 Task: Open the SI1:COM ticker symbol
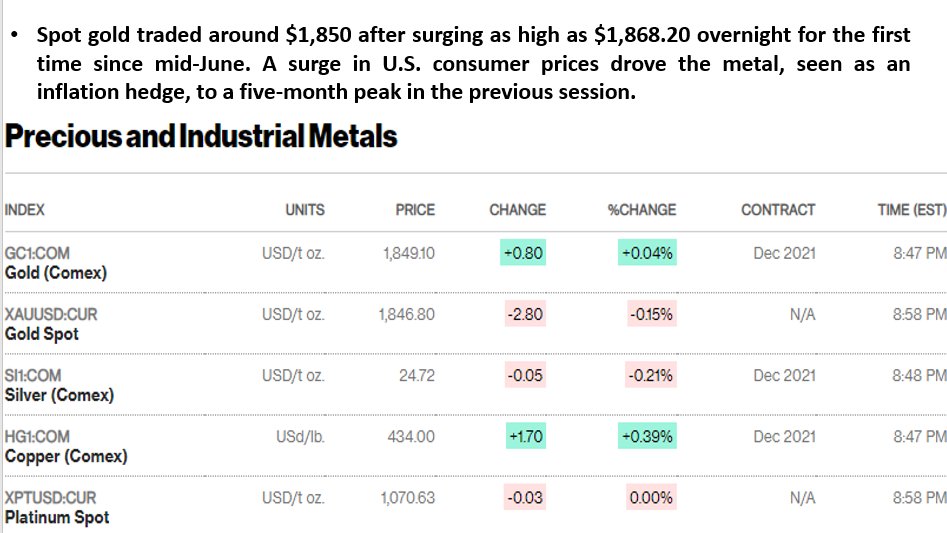point(33,375)
